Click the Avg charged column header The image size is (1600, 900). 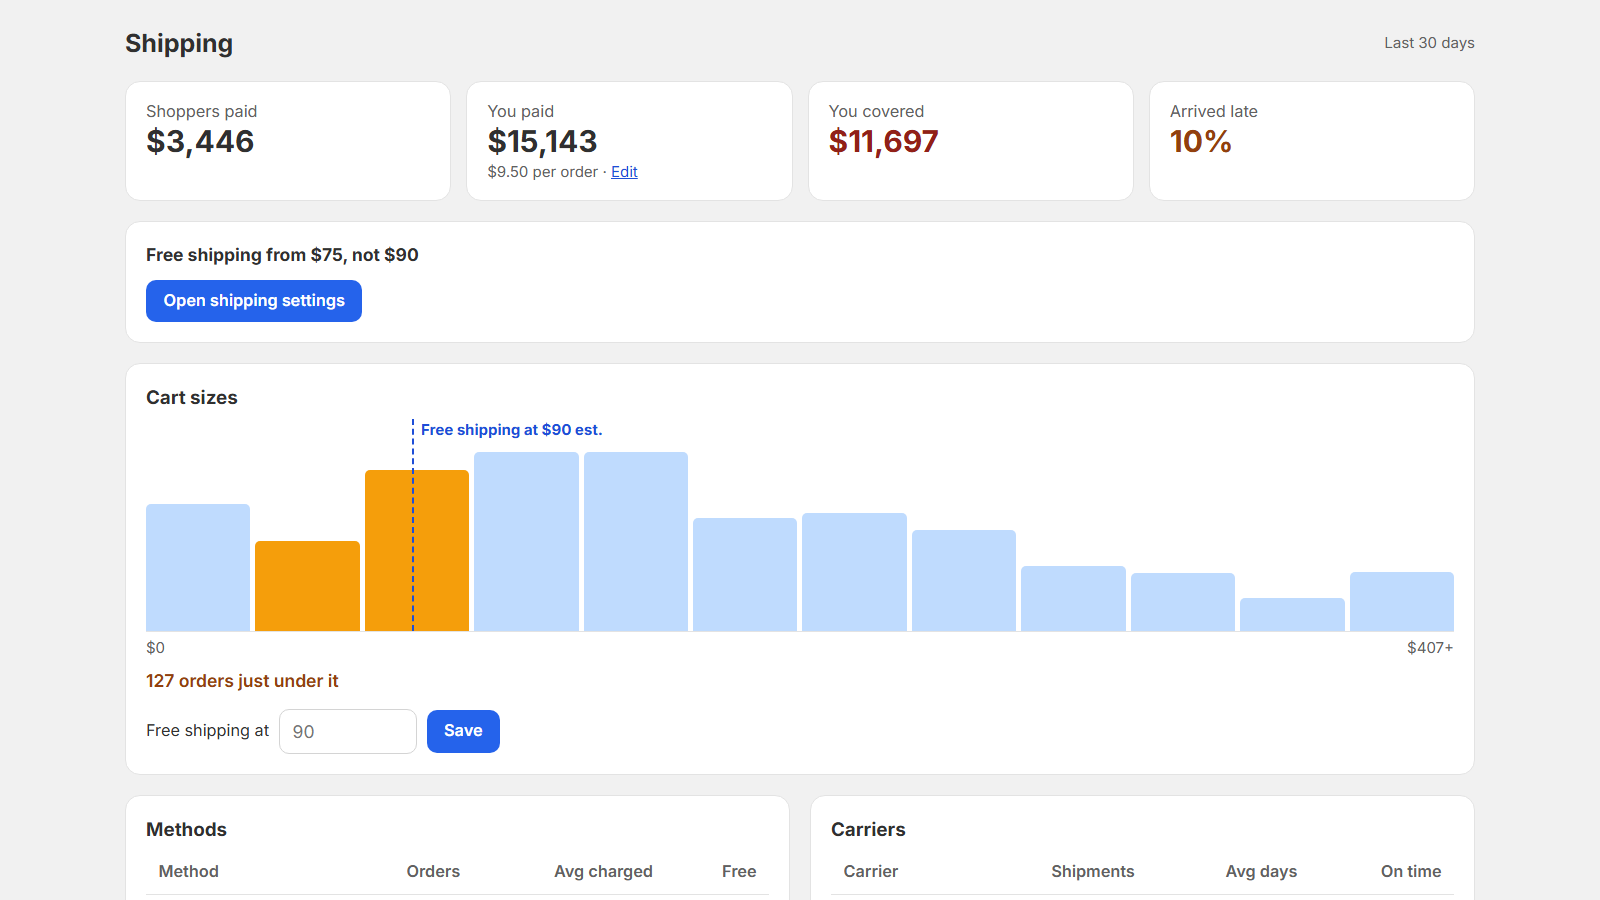pos(603,871)
